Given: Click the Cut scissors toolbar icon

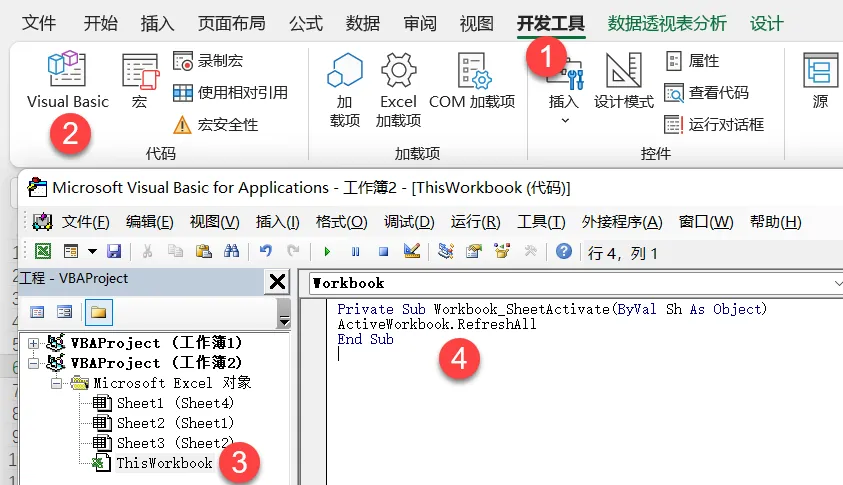Looking at the screenshot, I should [x=147, y=251].
